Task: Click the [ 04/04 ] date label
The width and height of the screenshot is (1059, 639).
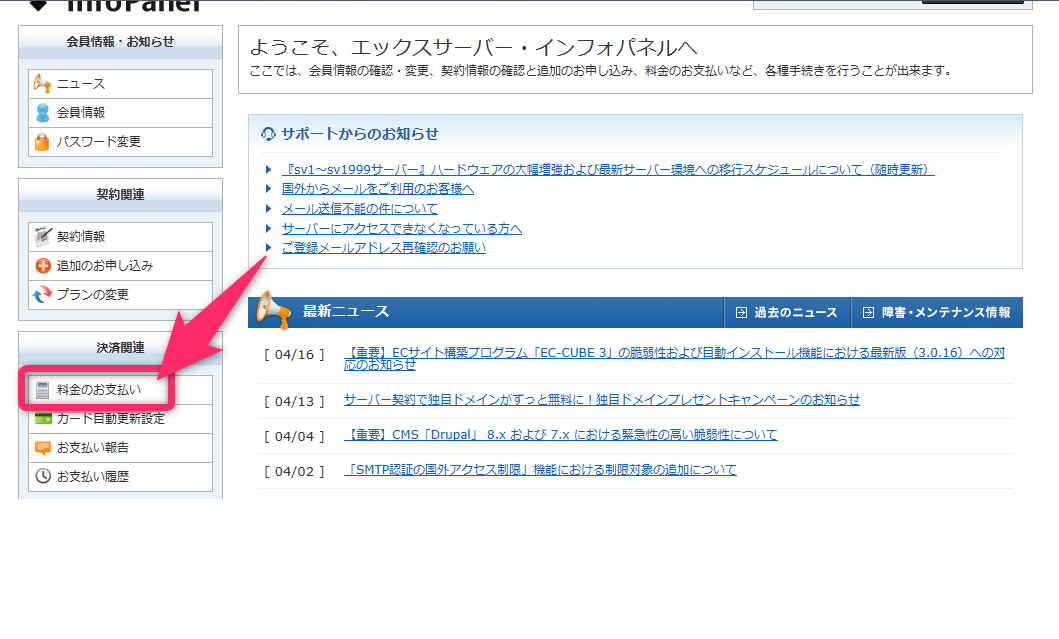Action: (x=294, y=436)
